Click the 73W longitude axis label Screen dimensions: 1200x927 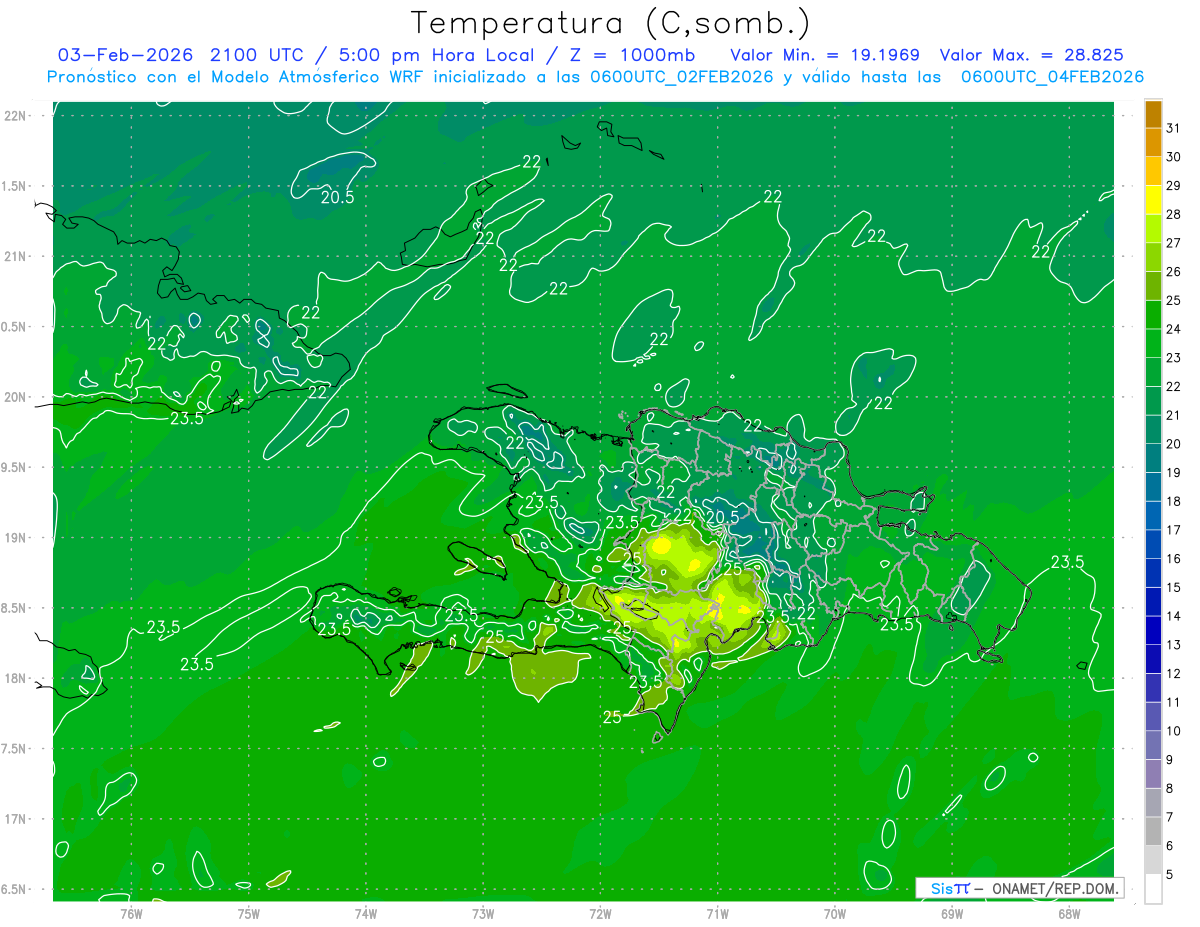point(483,914)
